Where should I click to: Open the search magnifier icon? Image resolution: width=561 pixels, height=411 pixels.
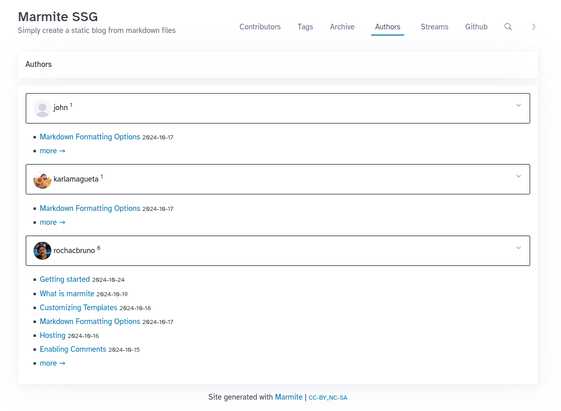508,27
